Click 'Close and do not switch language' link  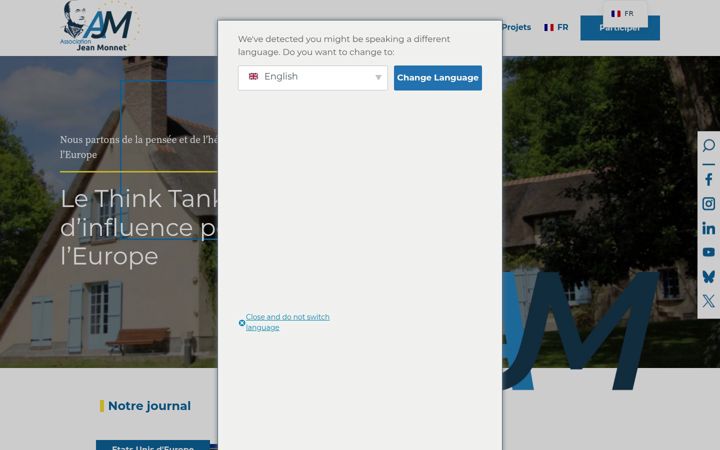pos(287,322)
